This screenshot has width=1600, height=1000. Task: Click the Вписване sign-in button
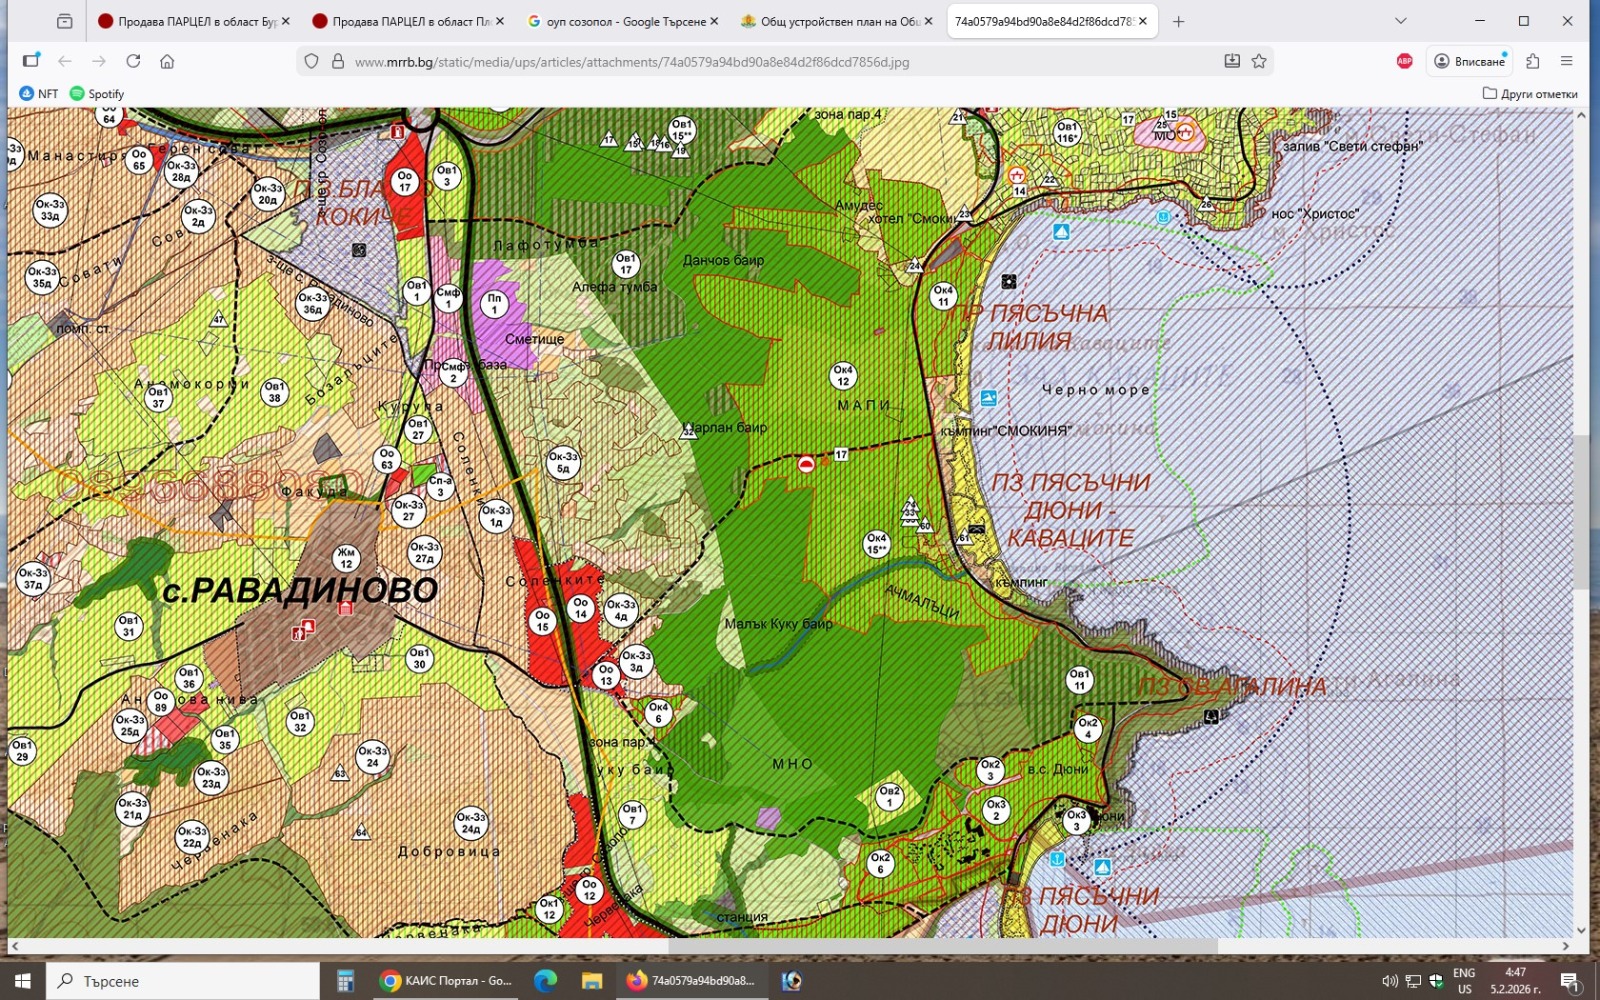pos(1469,61)
